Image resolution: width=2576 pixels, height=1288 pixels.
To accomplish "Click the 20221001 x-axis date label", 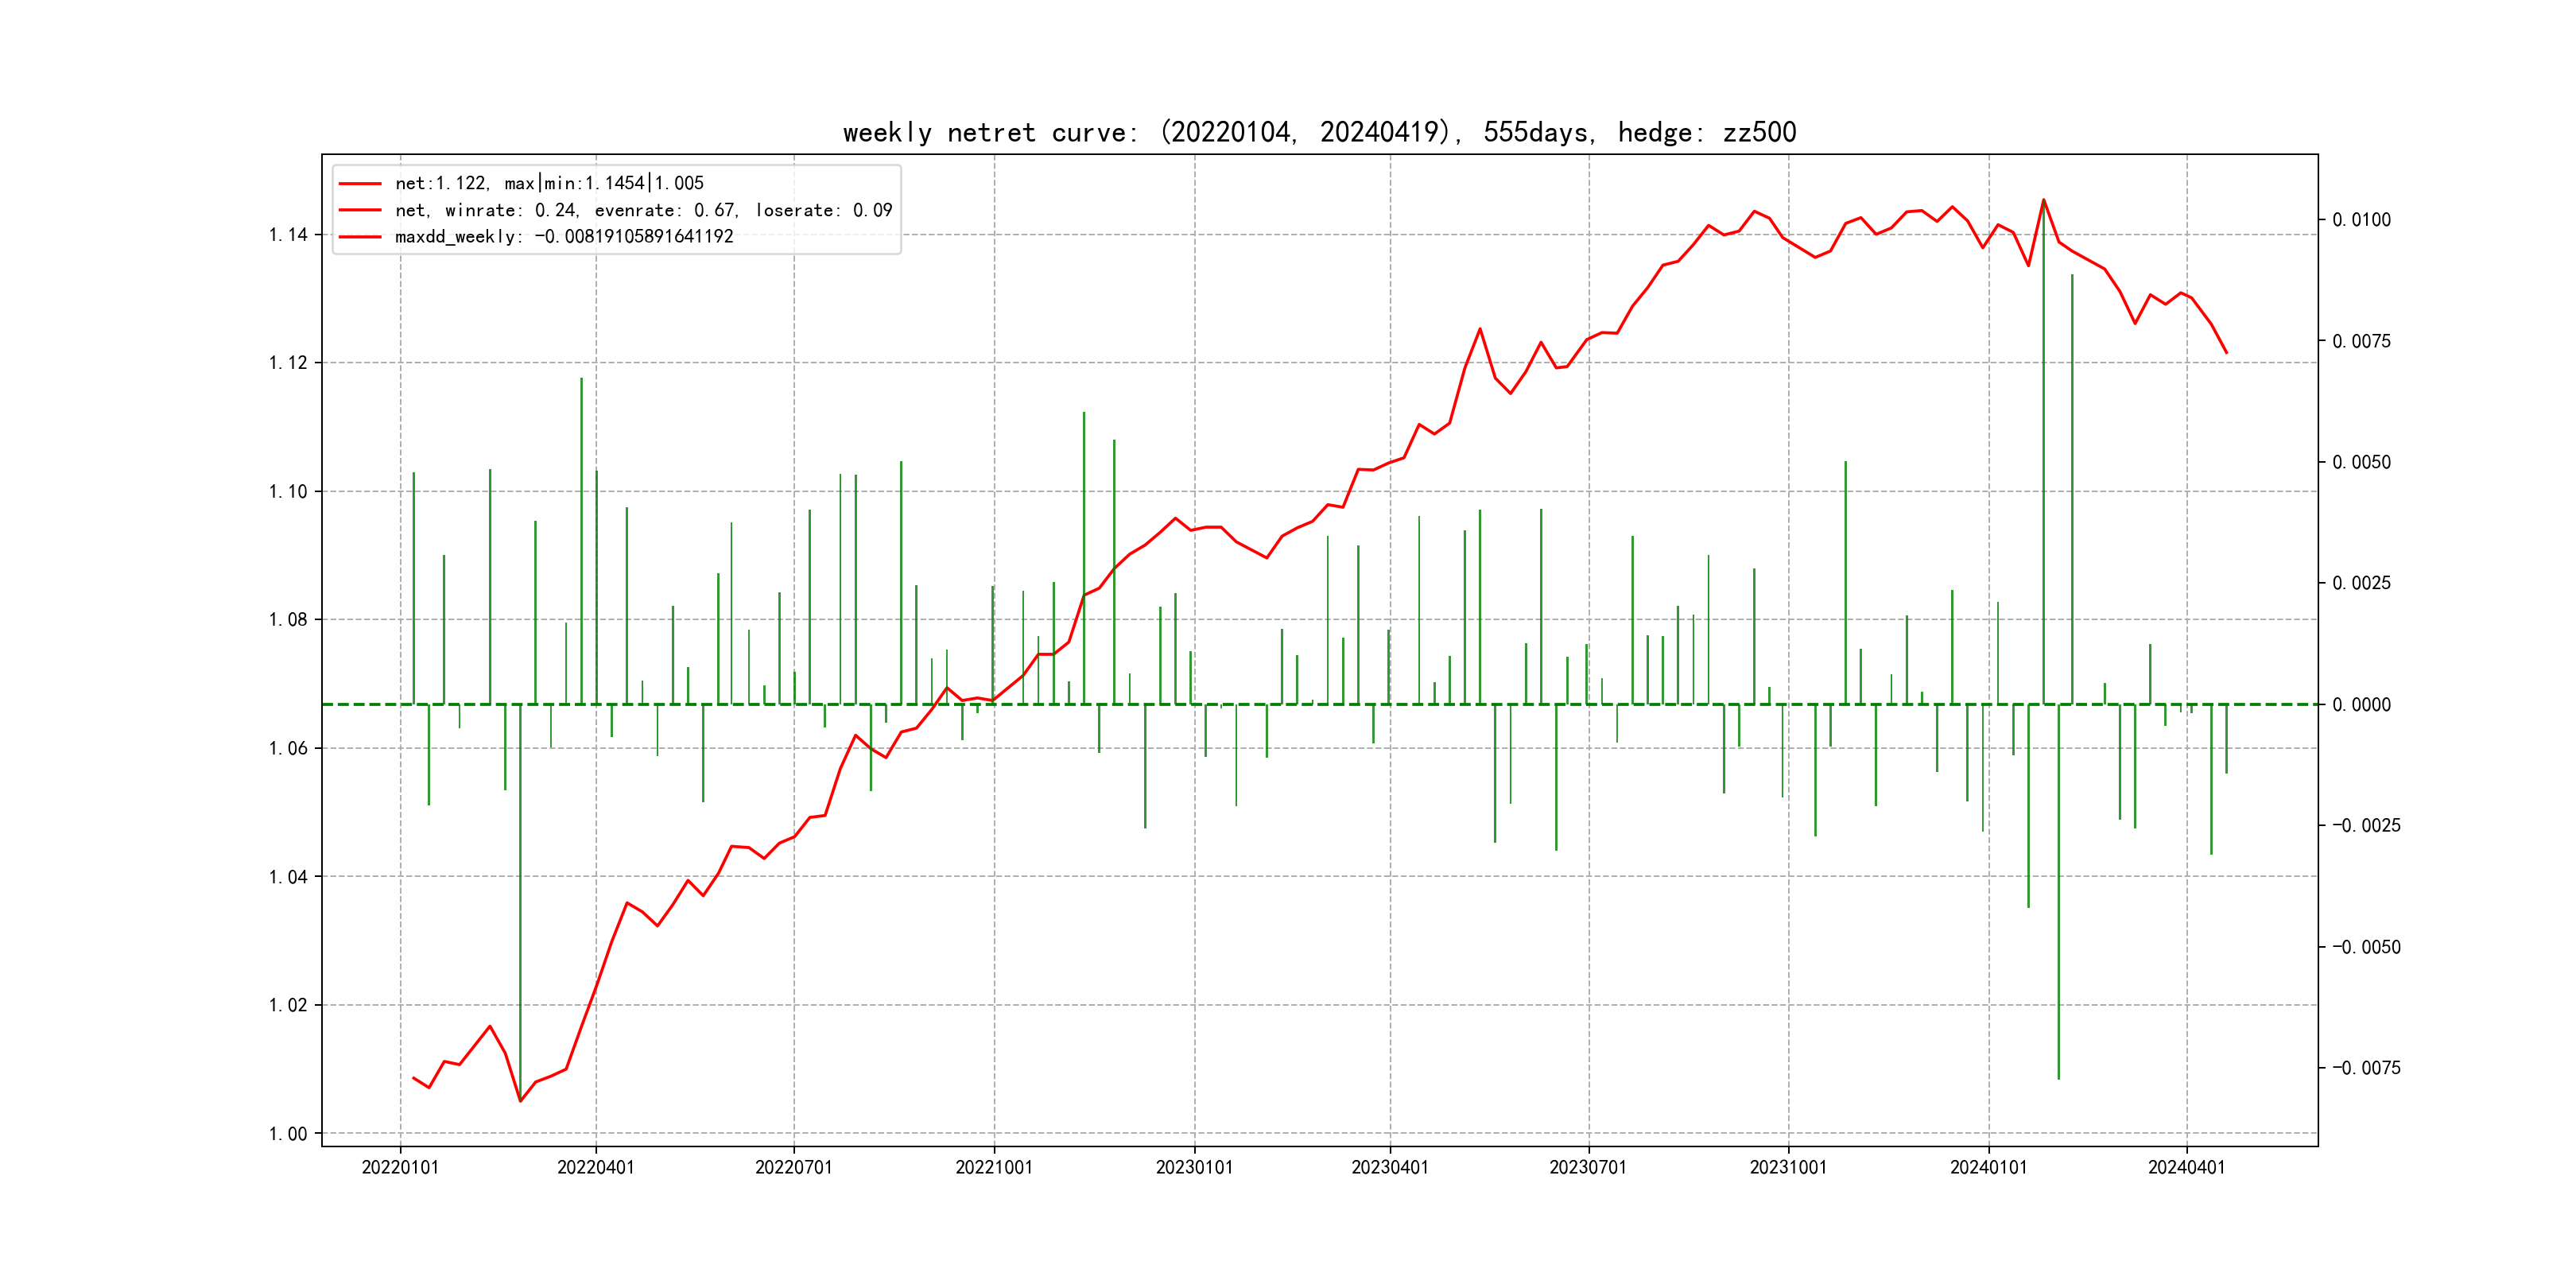I will 994,1167.
